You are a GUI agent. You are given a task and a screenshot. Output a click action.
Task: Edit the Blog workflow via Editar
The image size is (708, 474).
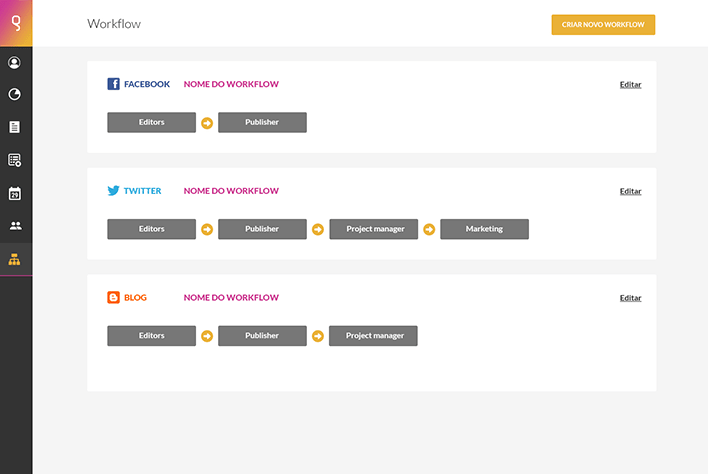pos(630,298)
